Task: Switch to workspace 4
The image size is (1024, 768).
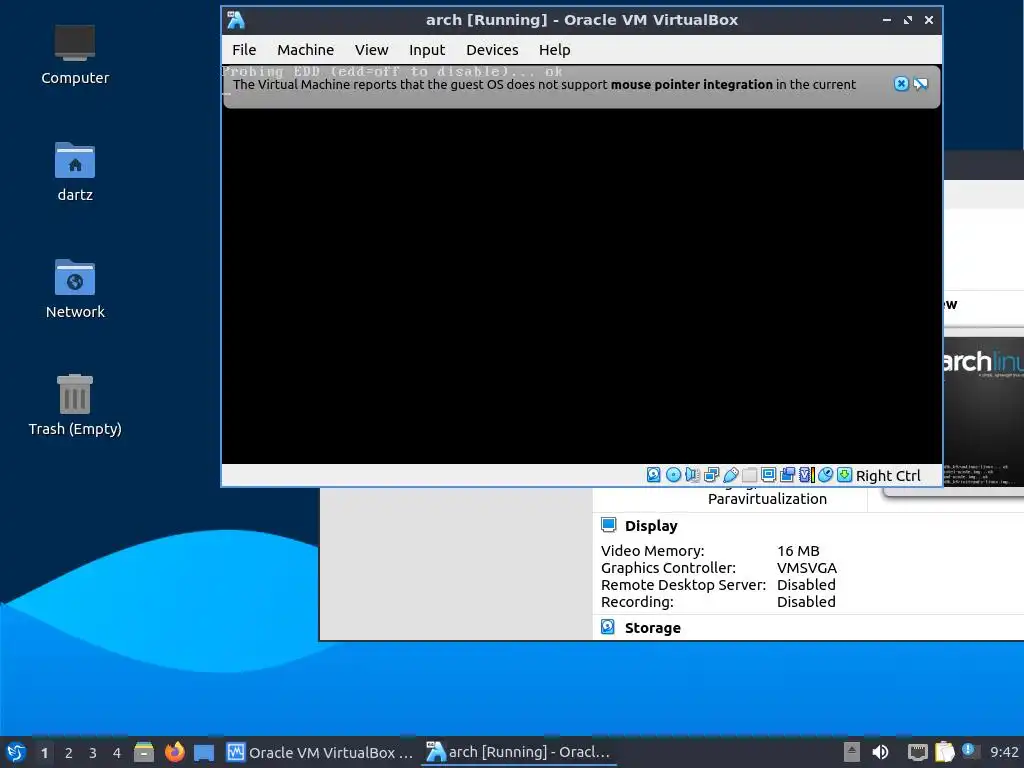Action: coord(117,753)
